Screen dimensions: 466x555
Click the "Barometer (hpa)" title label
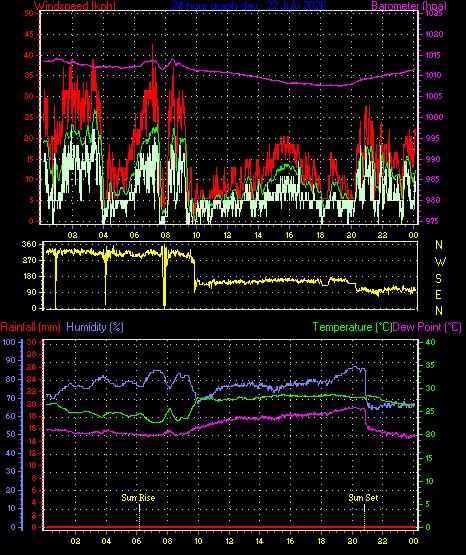click(x=409, y=5)
